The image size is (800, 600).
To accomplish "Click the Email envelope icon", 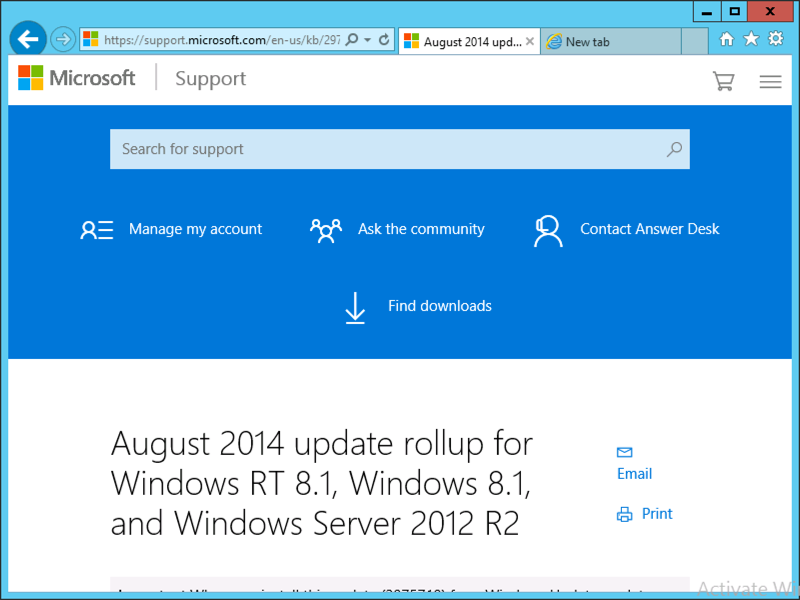I will (x=624, y=452).
